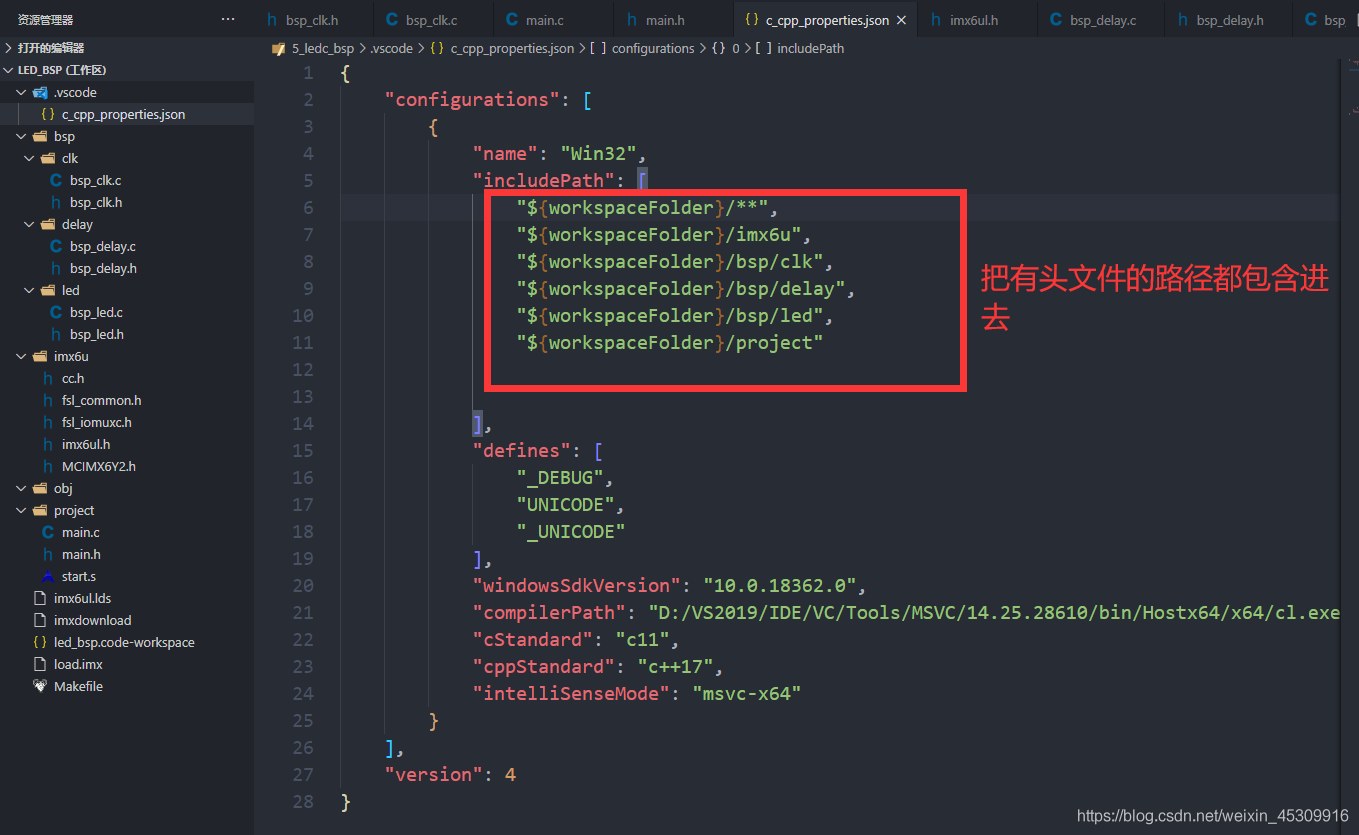Click the "cppStandard" key text
1359x835 pixels.
544,666
